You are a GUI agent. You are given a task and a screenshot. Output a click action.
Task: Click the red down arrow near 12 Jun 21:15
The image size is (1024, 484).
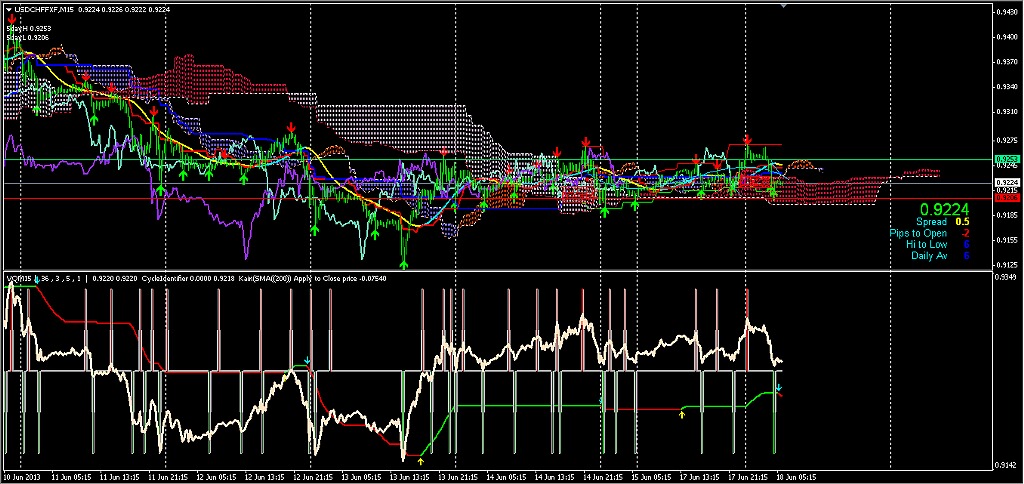[290, 128]
